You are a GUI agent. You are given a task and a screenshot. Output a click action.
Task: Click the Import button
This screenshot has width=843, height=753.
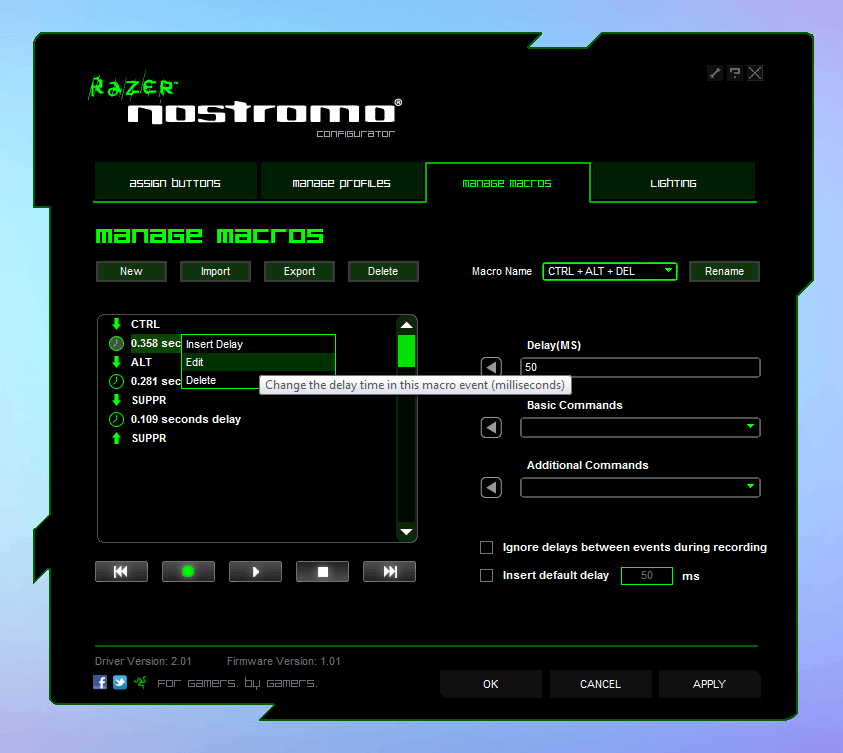tap(216, 271)
